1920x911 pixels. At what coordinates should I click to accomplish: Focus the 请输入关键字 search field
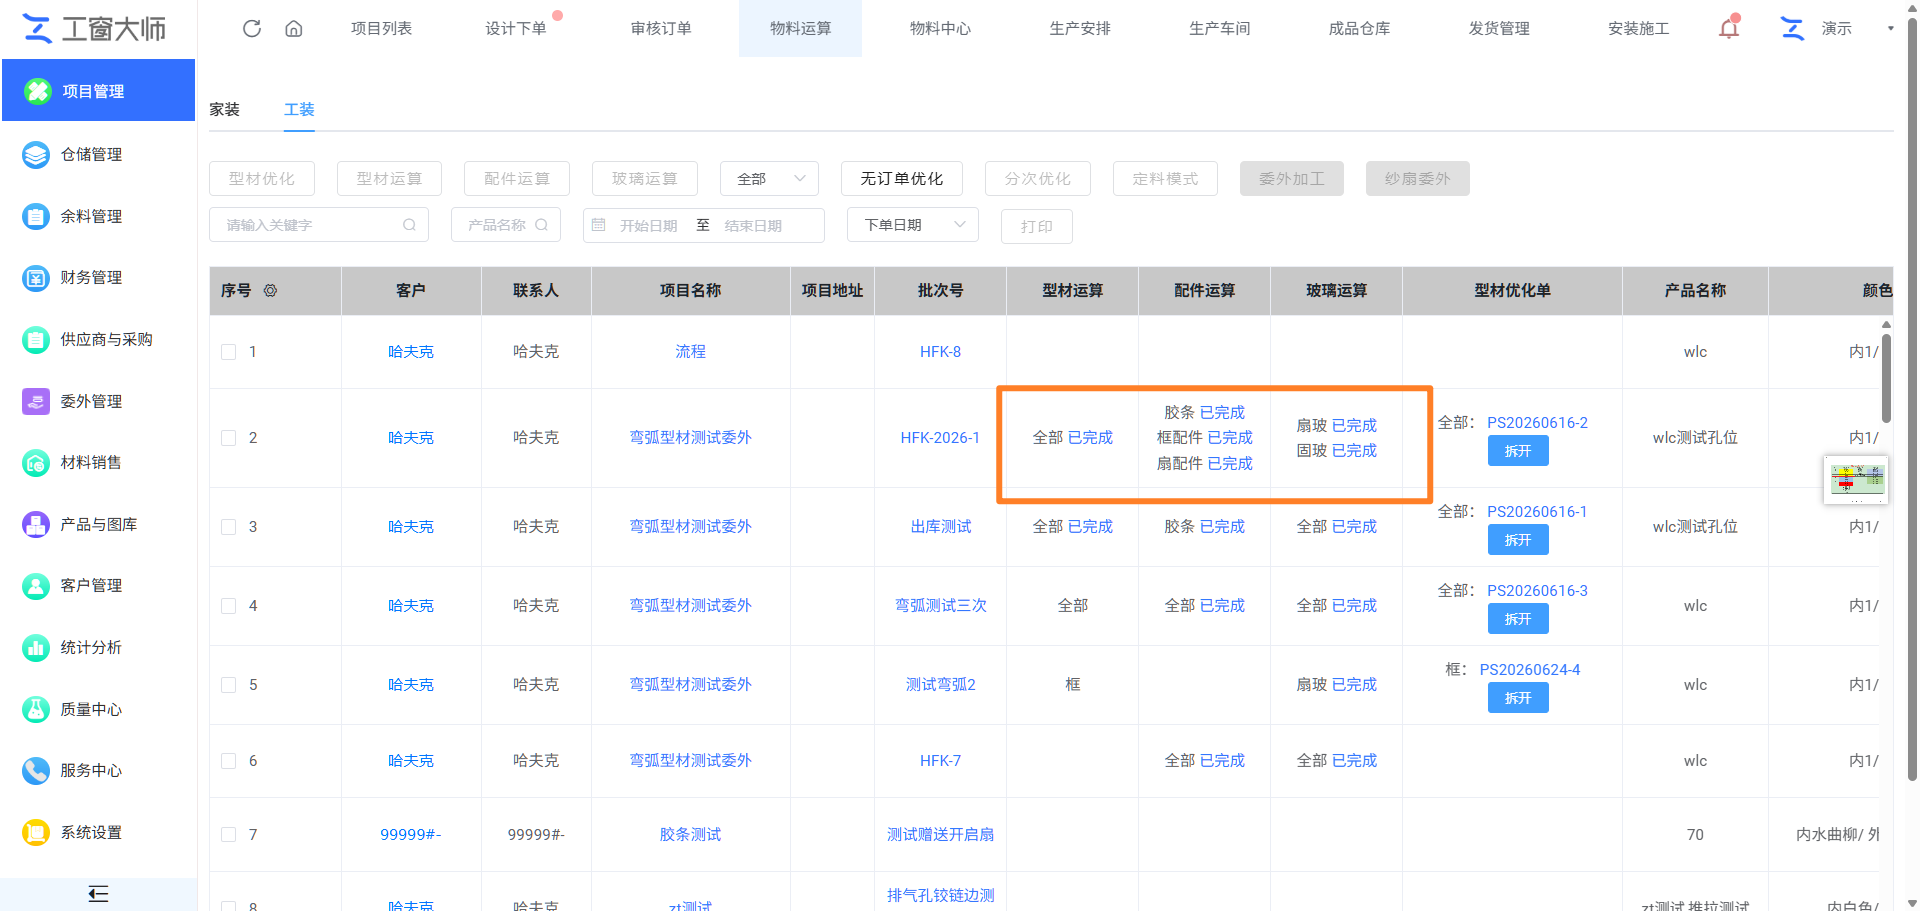click(319, 225)
